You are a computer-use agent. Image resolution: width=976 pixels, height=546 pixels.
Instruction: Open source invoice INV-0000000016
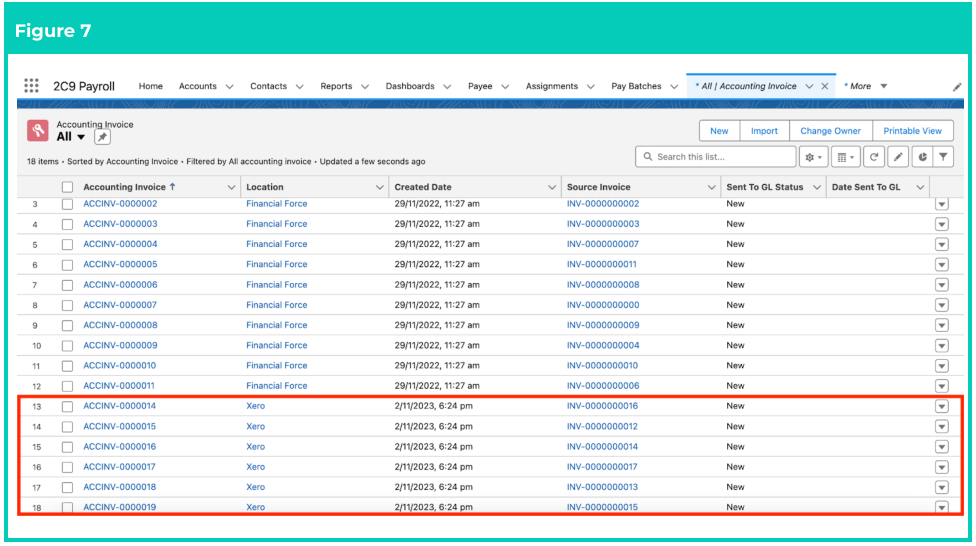(x=602, y=406)
